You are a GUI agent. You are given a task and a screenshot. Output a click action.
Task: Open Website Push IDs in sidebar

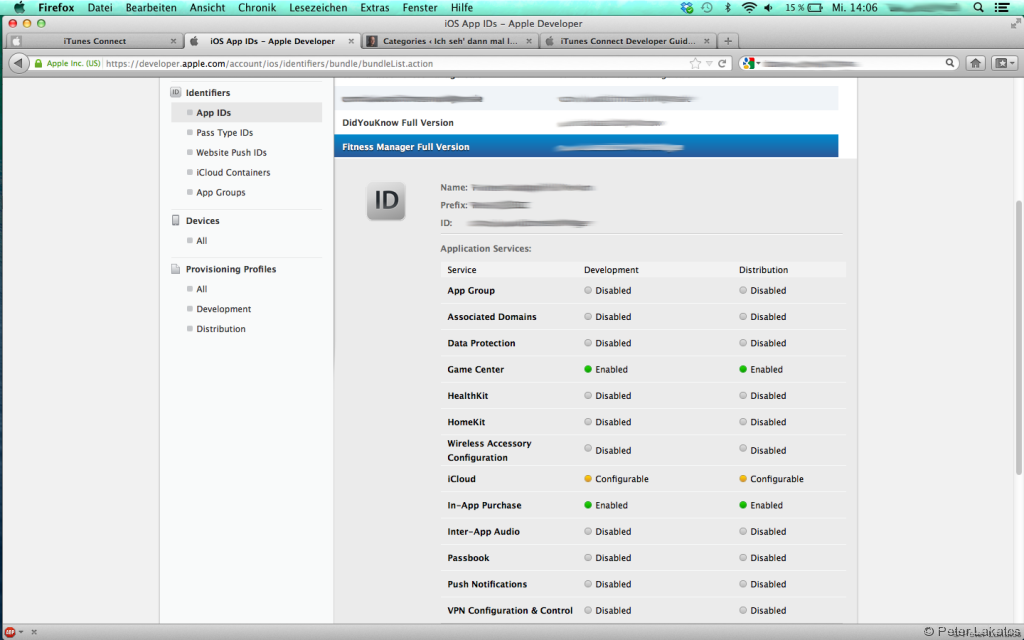pyautogui.click(x=231, y=152)
